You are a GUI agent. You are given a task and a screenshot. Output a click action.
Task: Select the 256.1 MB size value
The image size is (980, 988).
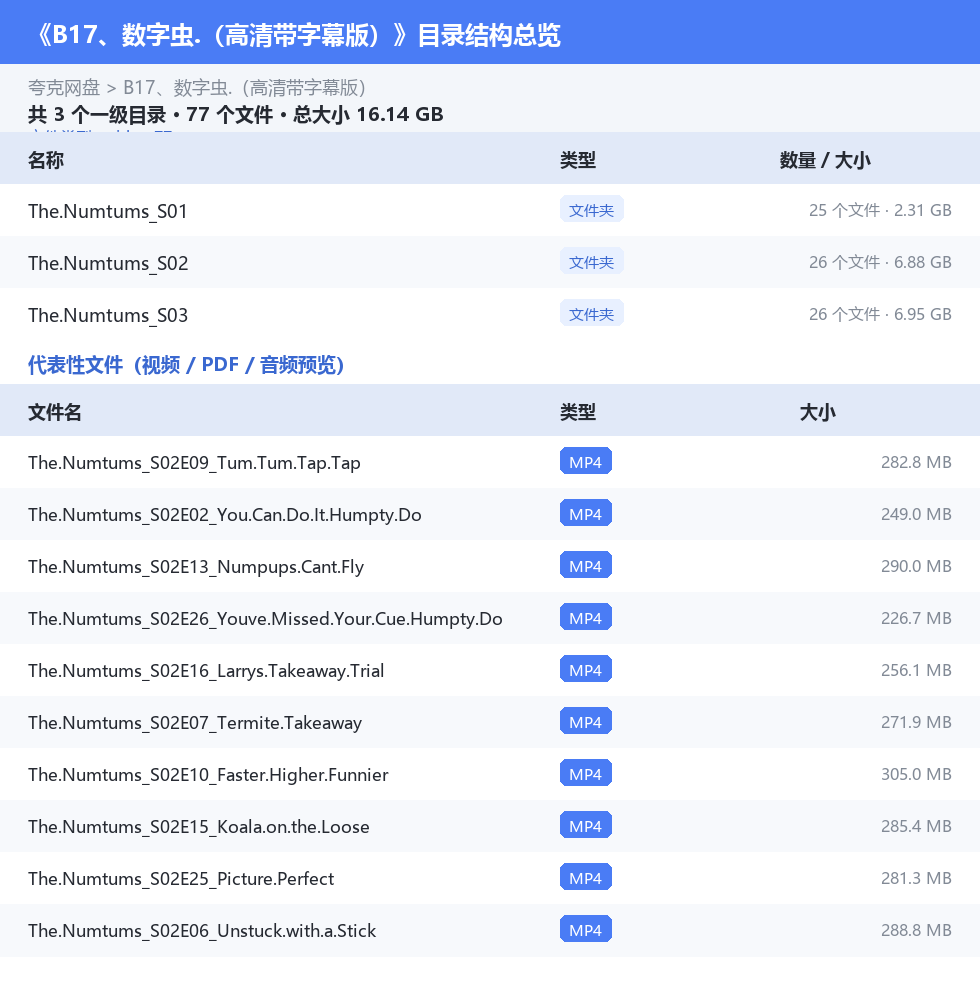tap(916, 670)
